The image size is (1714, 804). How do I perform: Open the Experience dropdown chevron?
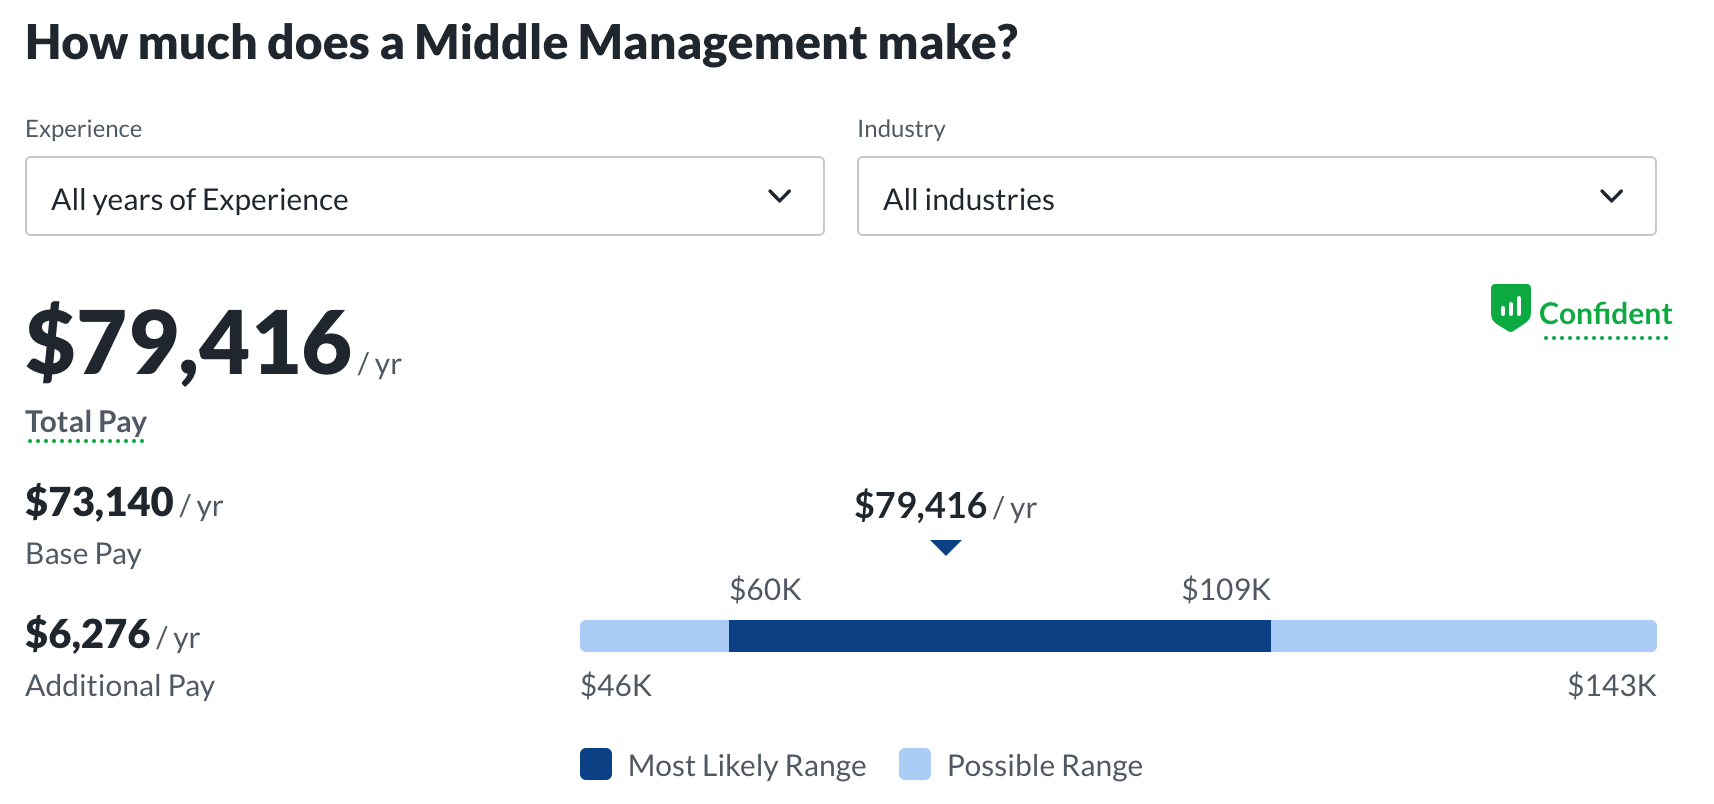click(x=779, y=196)
